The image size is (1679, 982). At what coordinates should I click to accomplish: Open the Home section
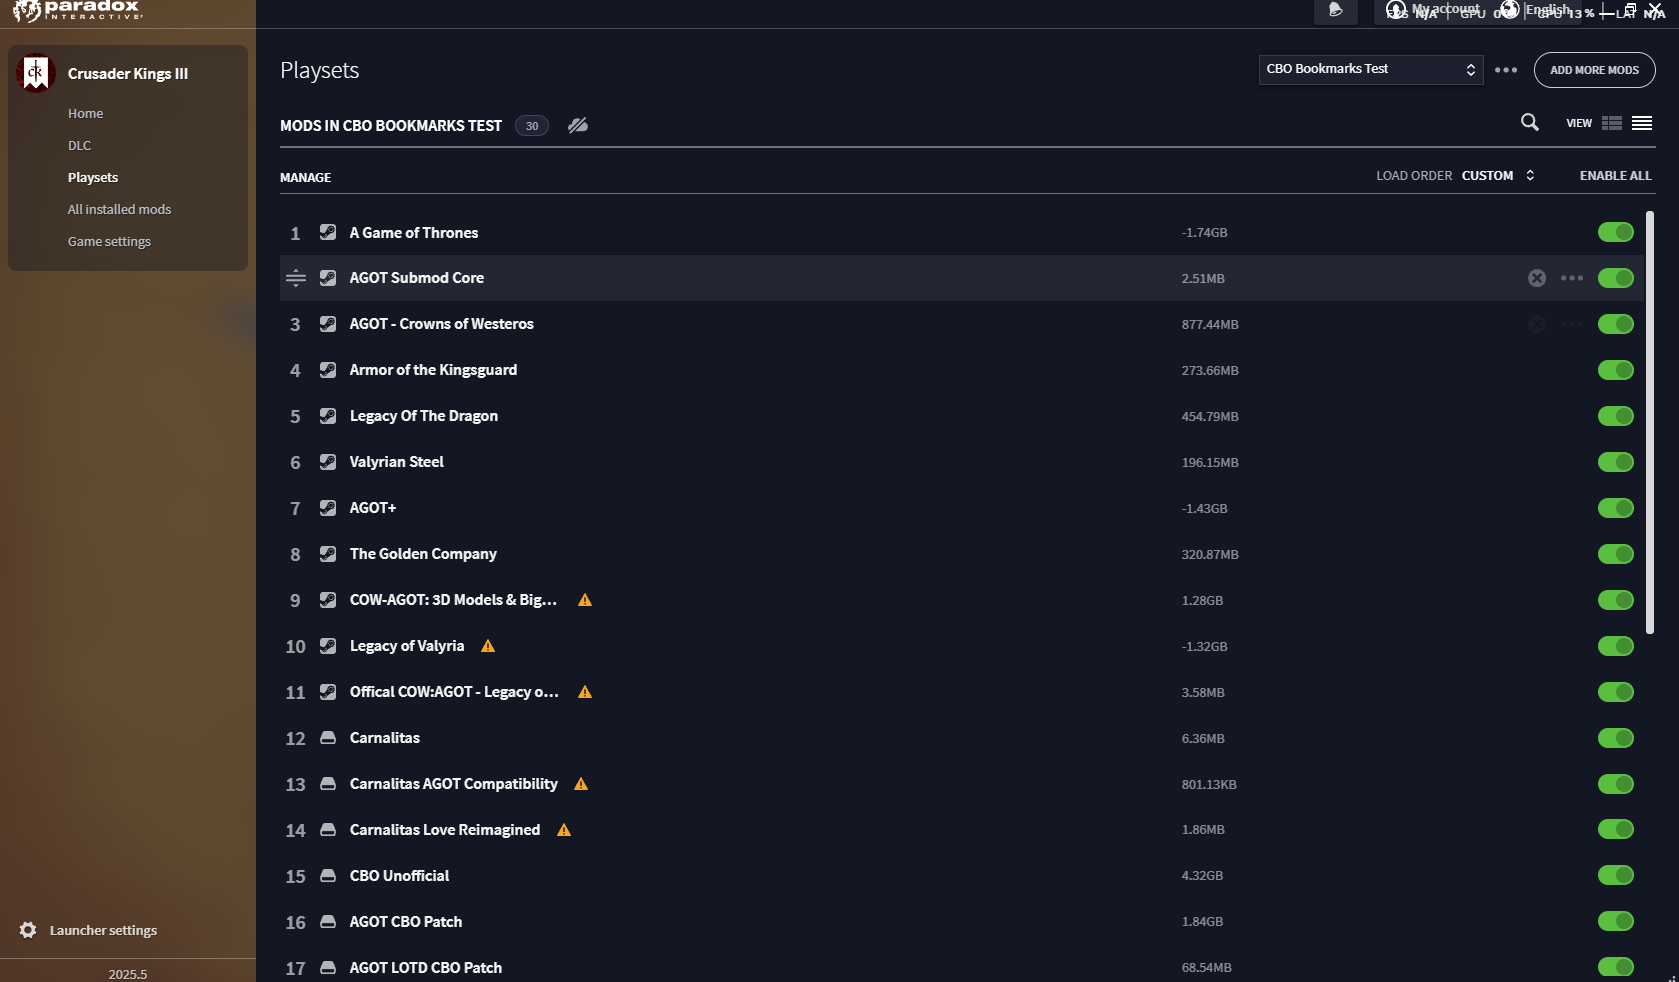[85, 113]
